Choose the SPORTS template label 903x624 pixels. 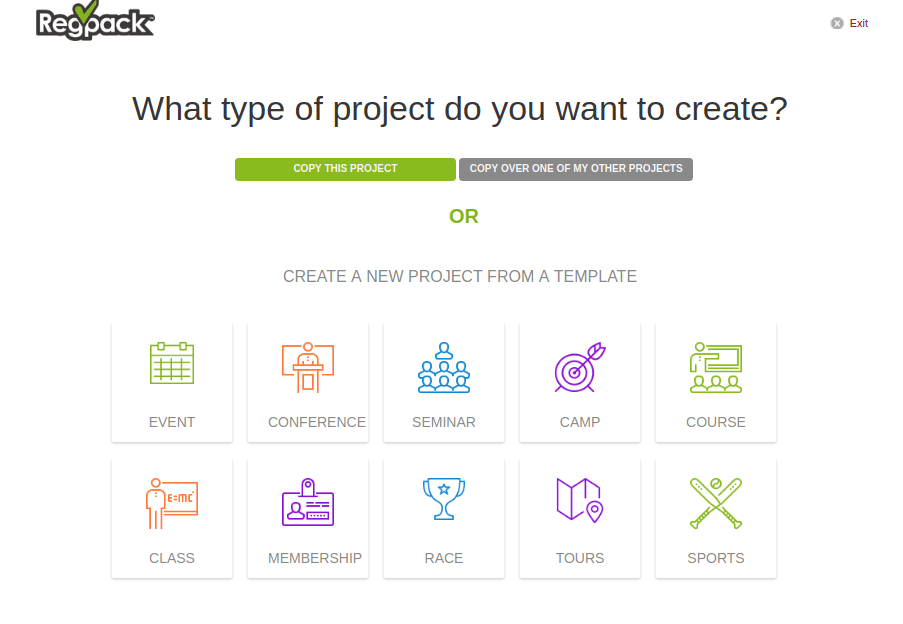(x=716, y=558)
